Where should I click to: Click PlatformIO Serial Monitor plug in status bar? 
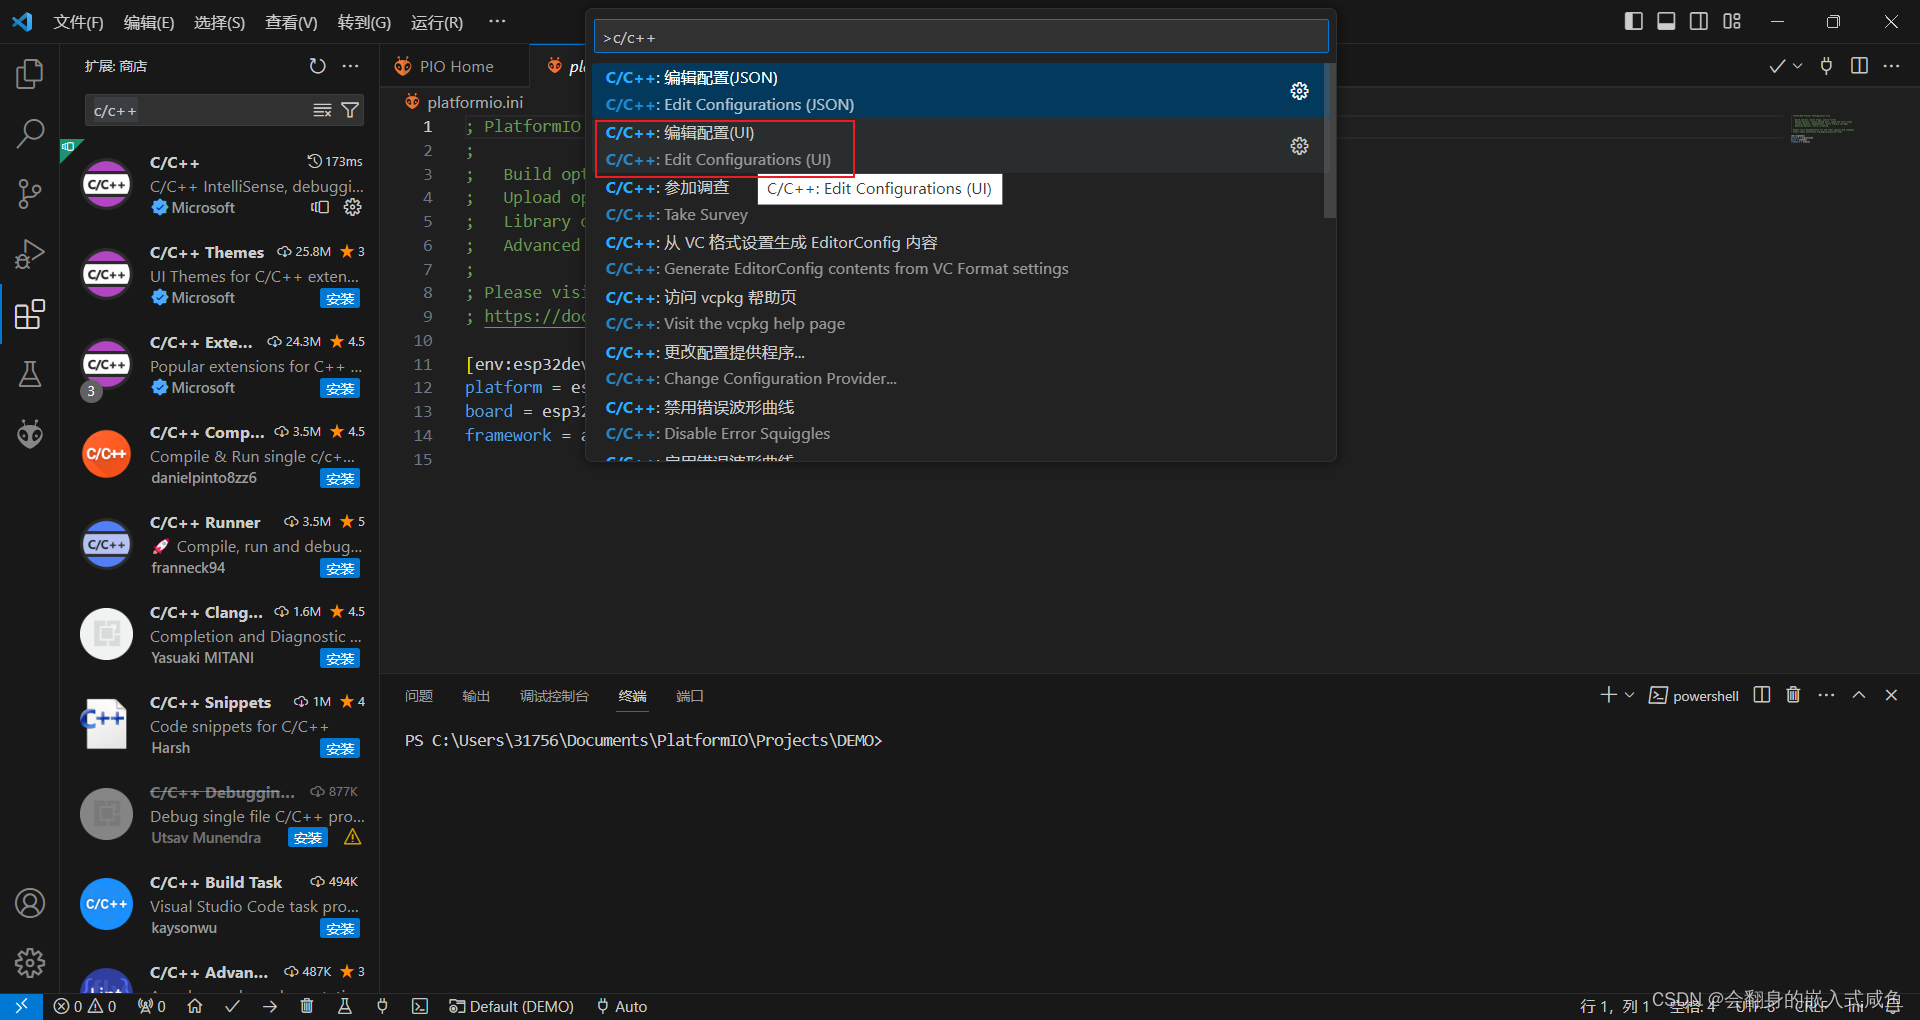pos(382,1006)
